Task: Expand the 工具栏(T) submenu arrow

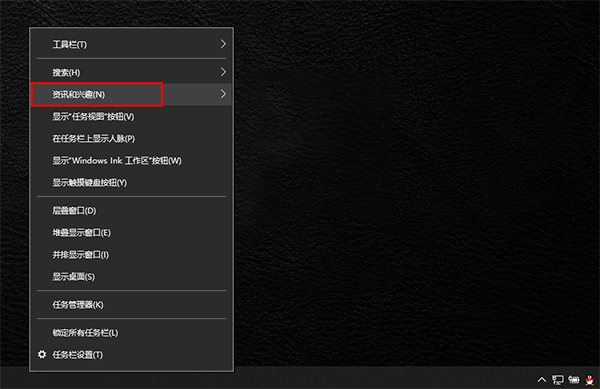Action: point(223,44)
